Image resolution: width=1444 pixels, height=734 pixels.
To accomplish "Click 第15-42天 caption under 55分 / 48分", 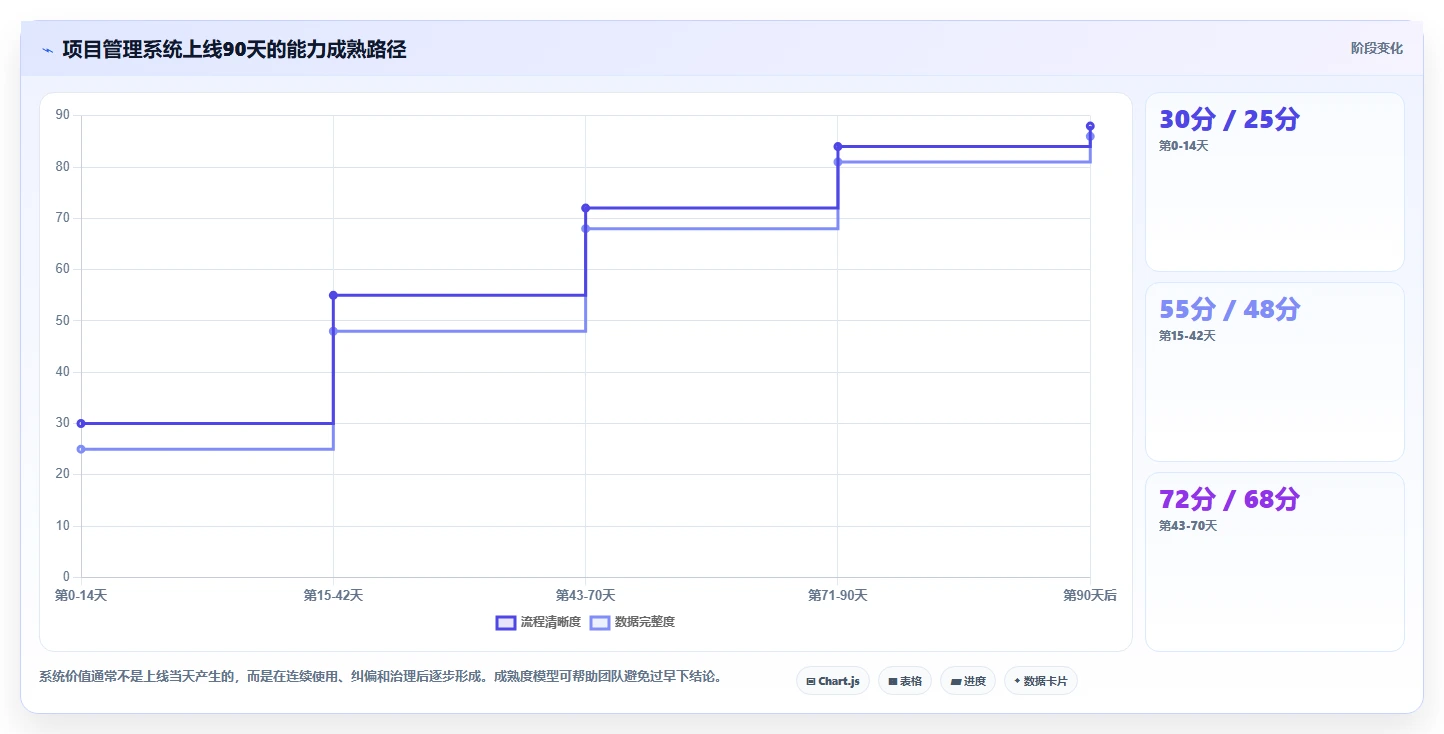I will pos(1187,336).
